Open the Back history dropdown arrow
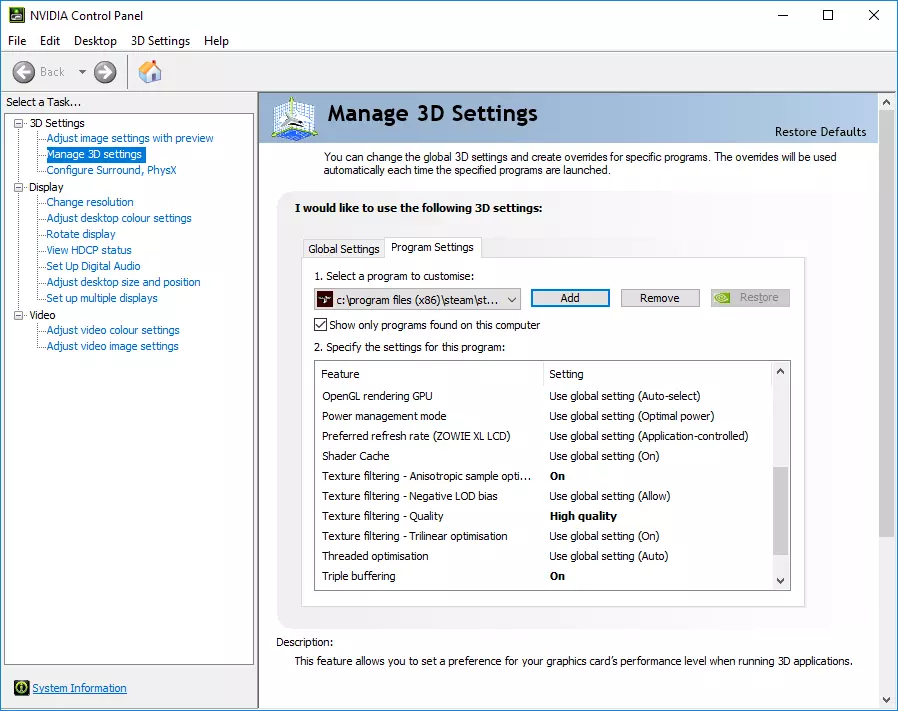This screenshot has width=898, height=711. [82, 72]
